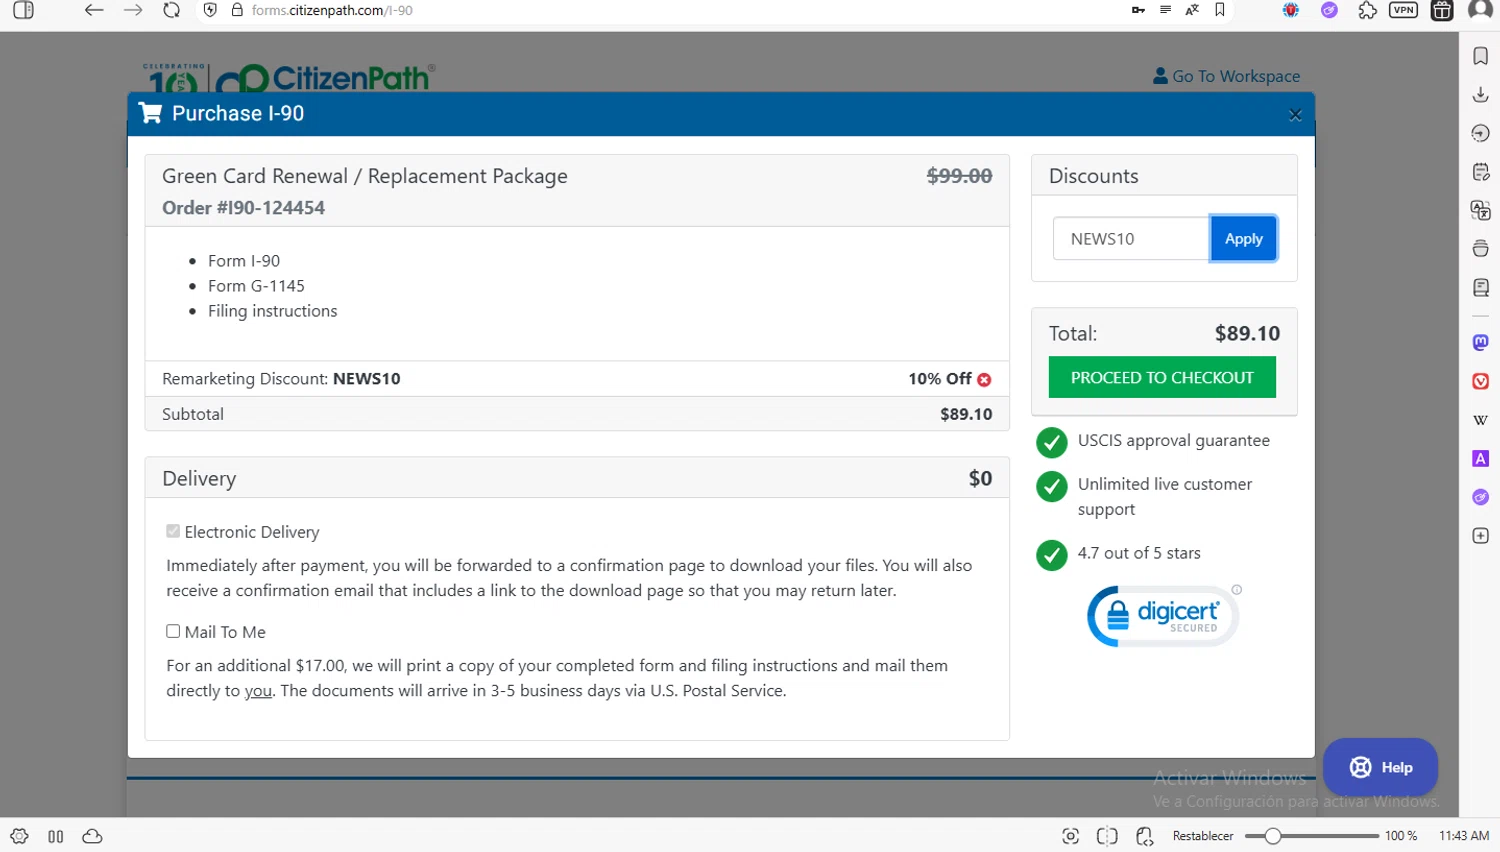Screen dimensions: 1500x852
Task: Toggle the browser side panel icon
Action: click(x=23, y=10)
